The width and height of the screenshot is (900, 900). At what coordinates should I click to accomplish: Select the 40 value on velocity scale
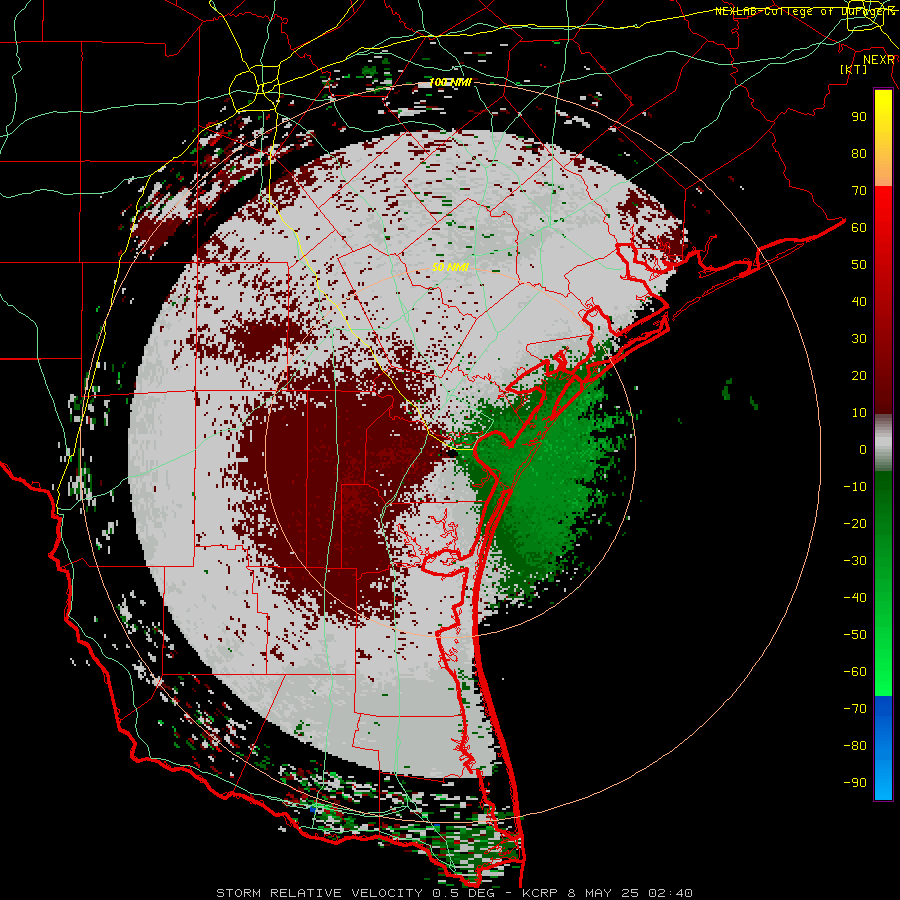[x=859, y=301]
